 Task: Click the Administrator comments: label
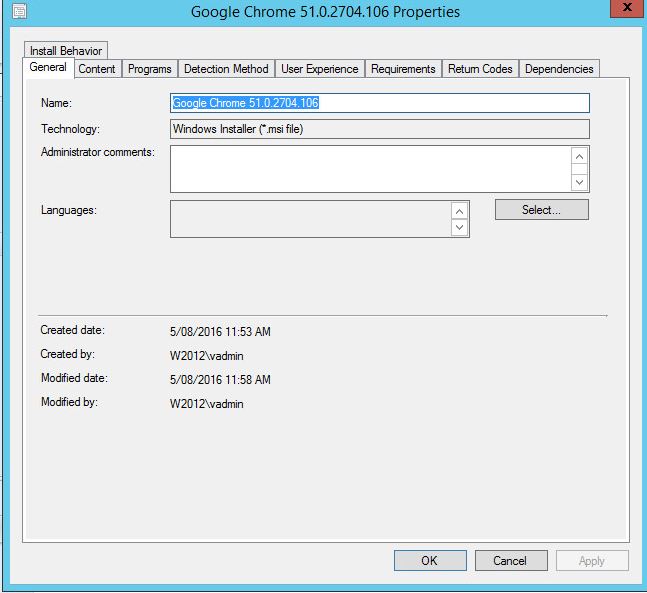pos(98,152)
